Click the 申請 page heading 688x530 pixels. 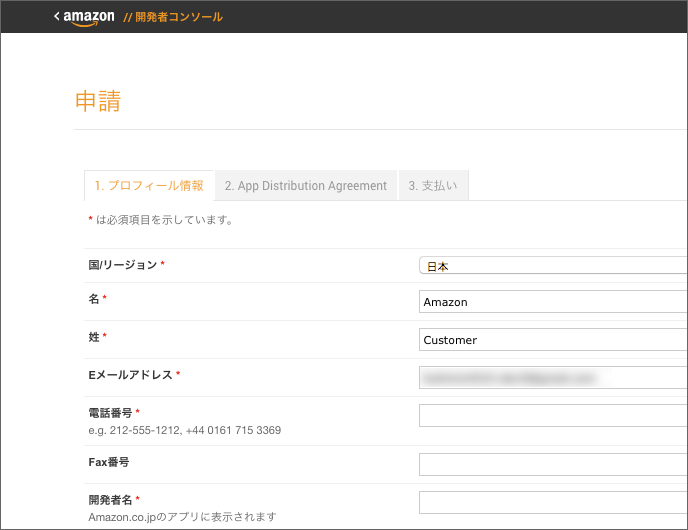(x=98, y=101)
